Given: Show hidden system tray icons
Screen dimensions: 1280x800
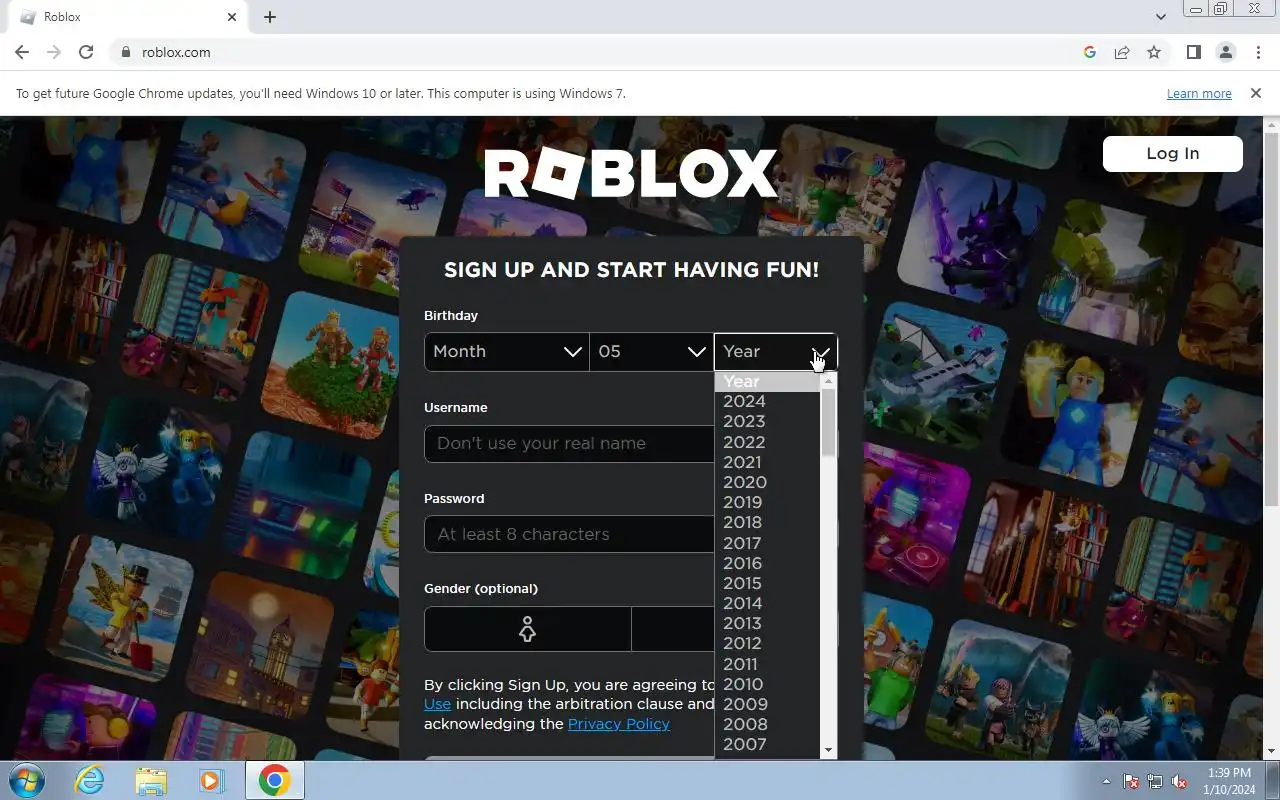Looking at the screenshot, I should tap(1106, 781).
